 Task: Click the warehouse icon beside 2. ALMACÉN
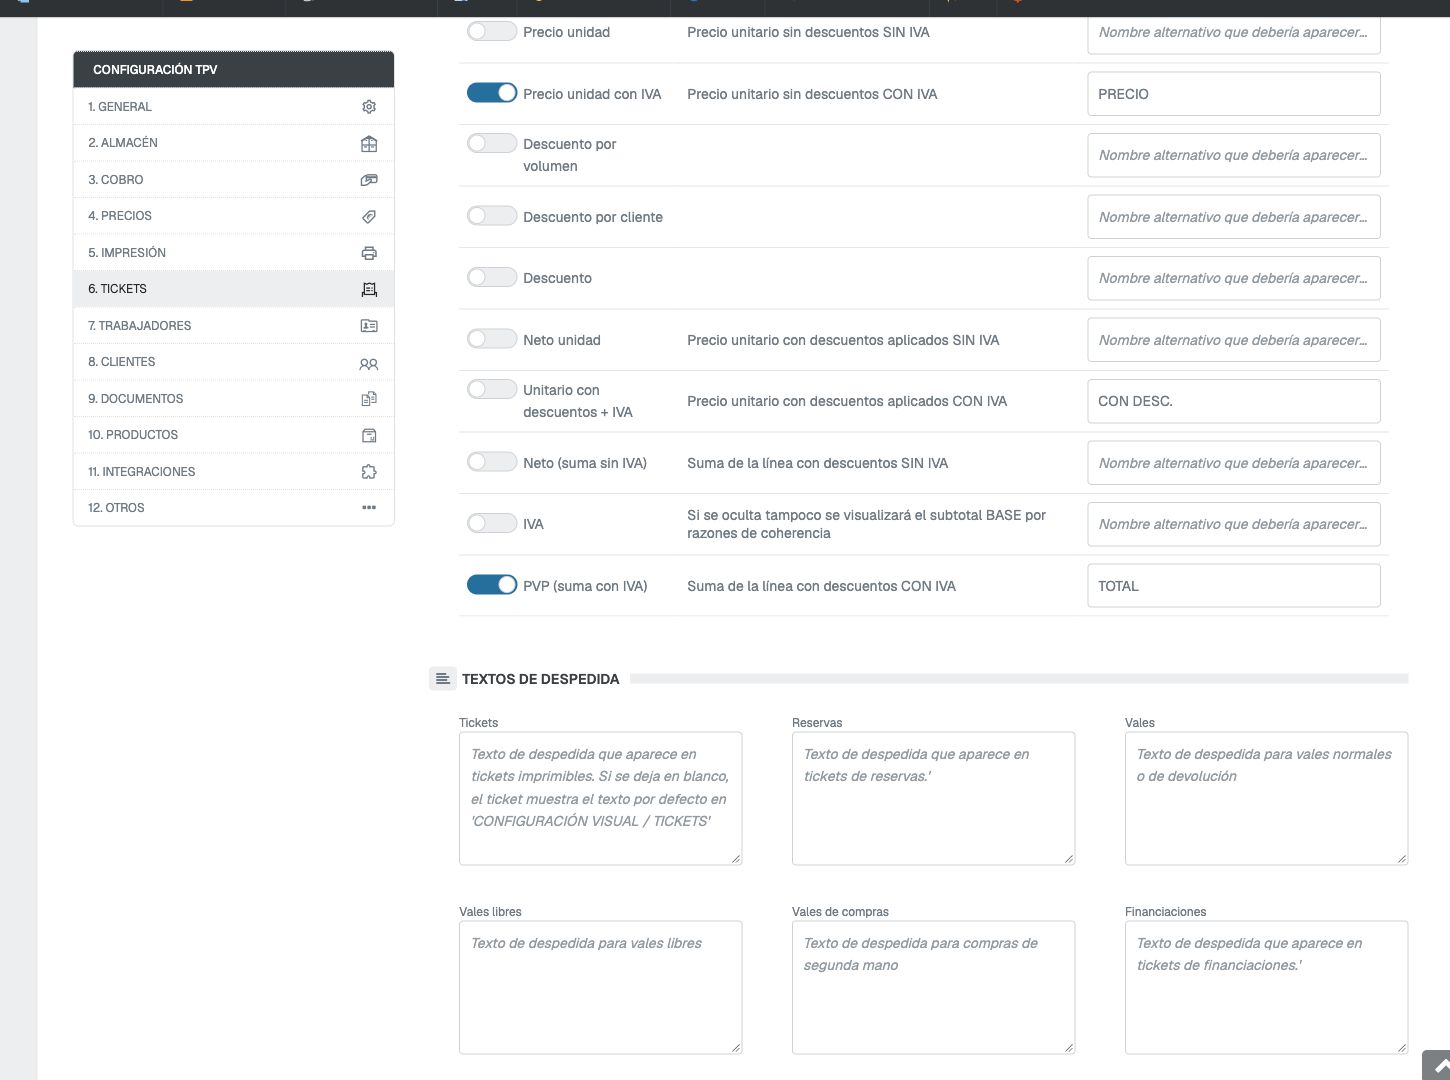pyautogui.click(x=369, y=143)
